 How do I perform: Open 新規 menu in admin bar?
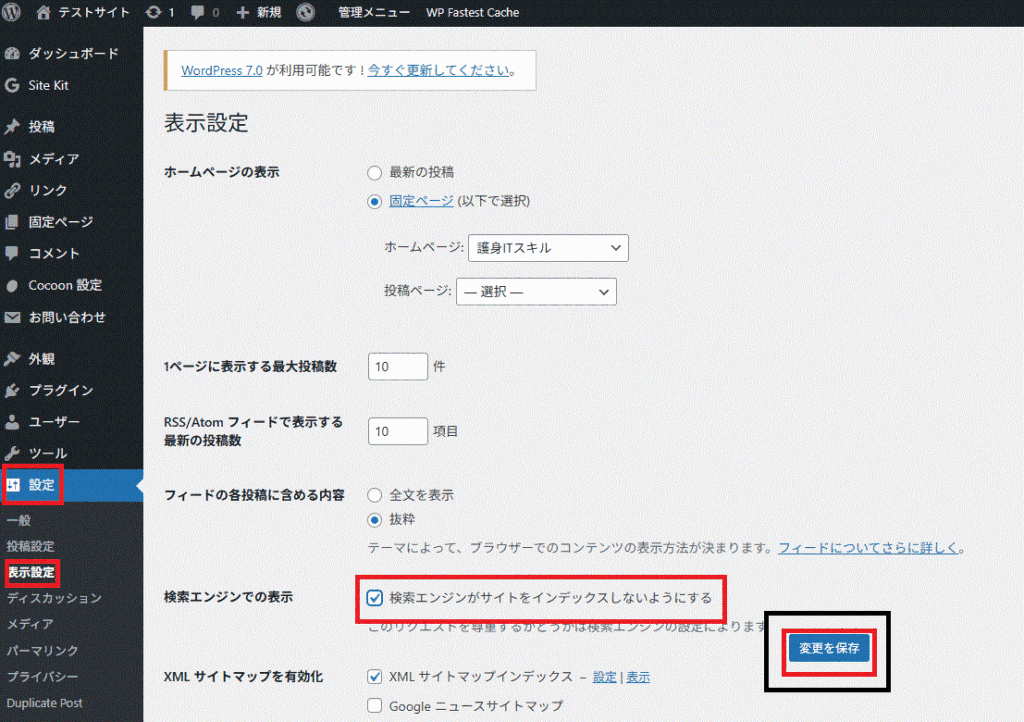(268, 12)
